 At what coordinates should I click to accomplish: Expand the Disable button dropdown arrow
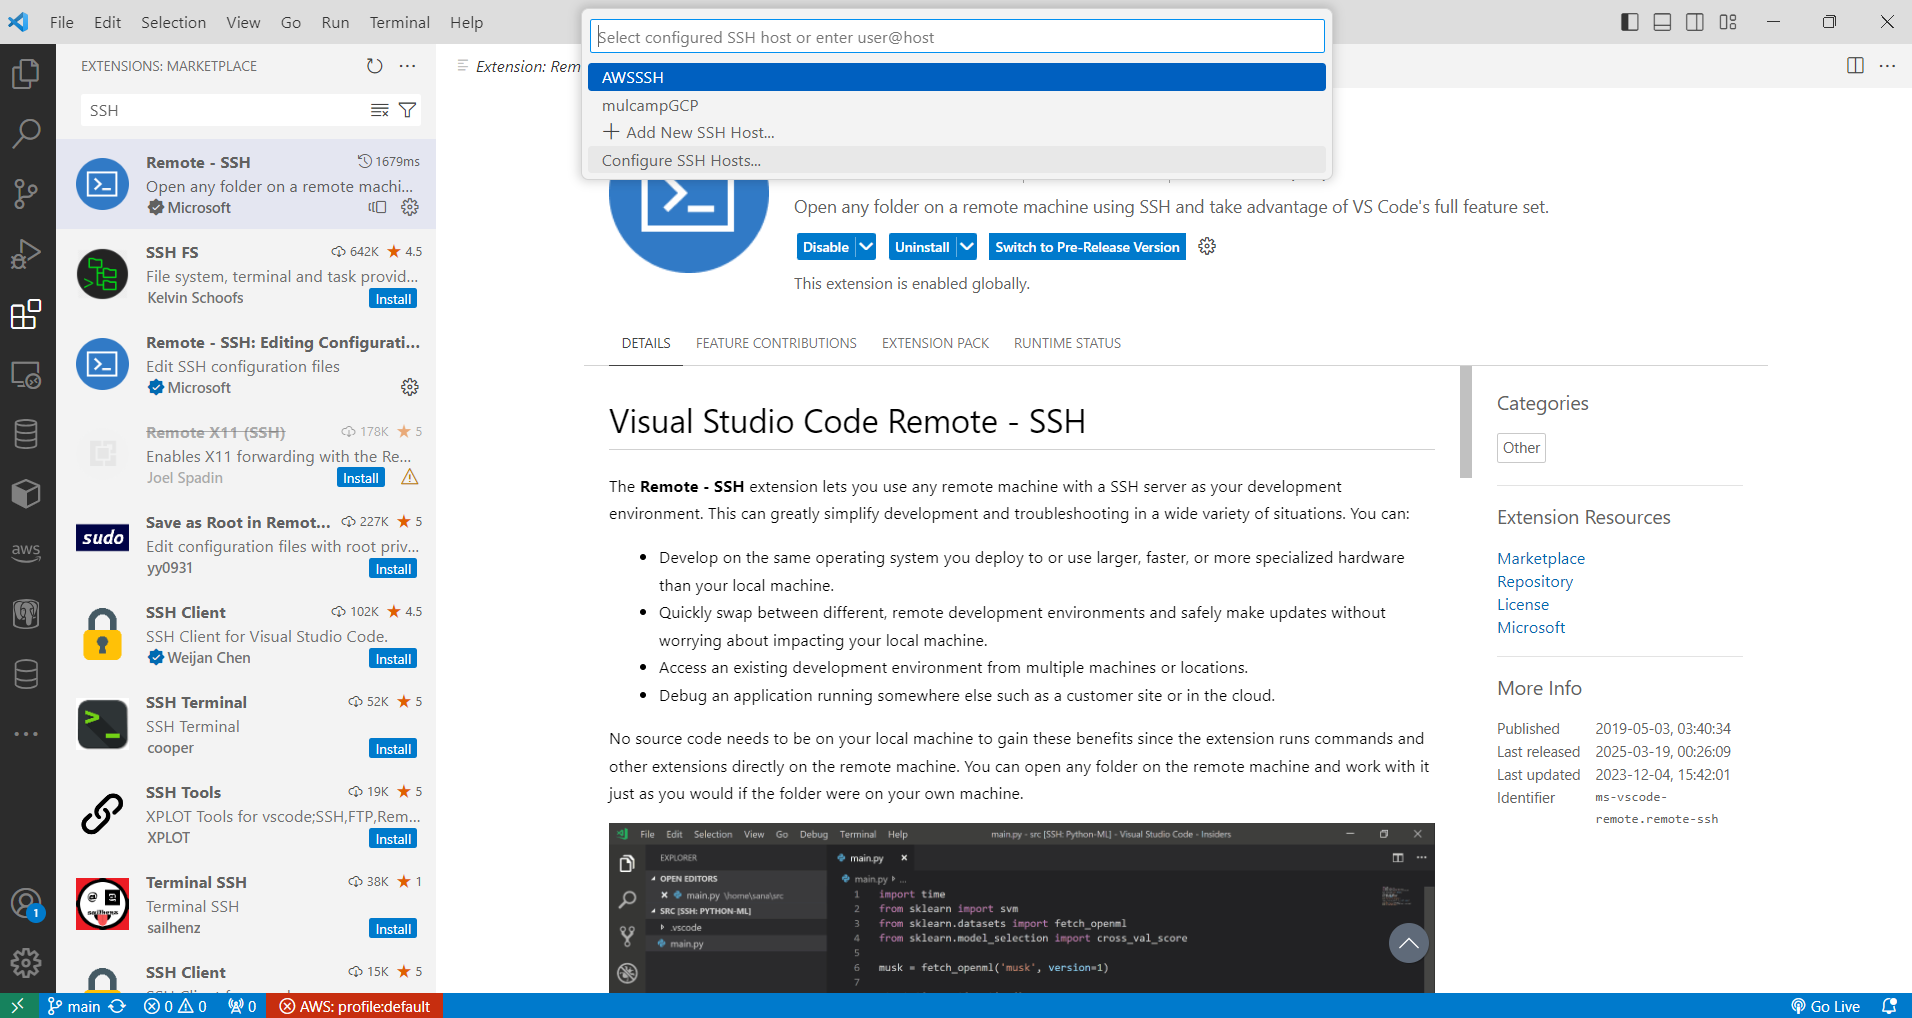(866, 247)
